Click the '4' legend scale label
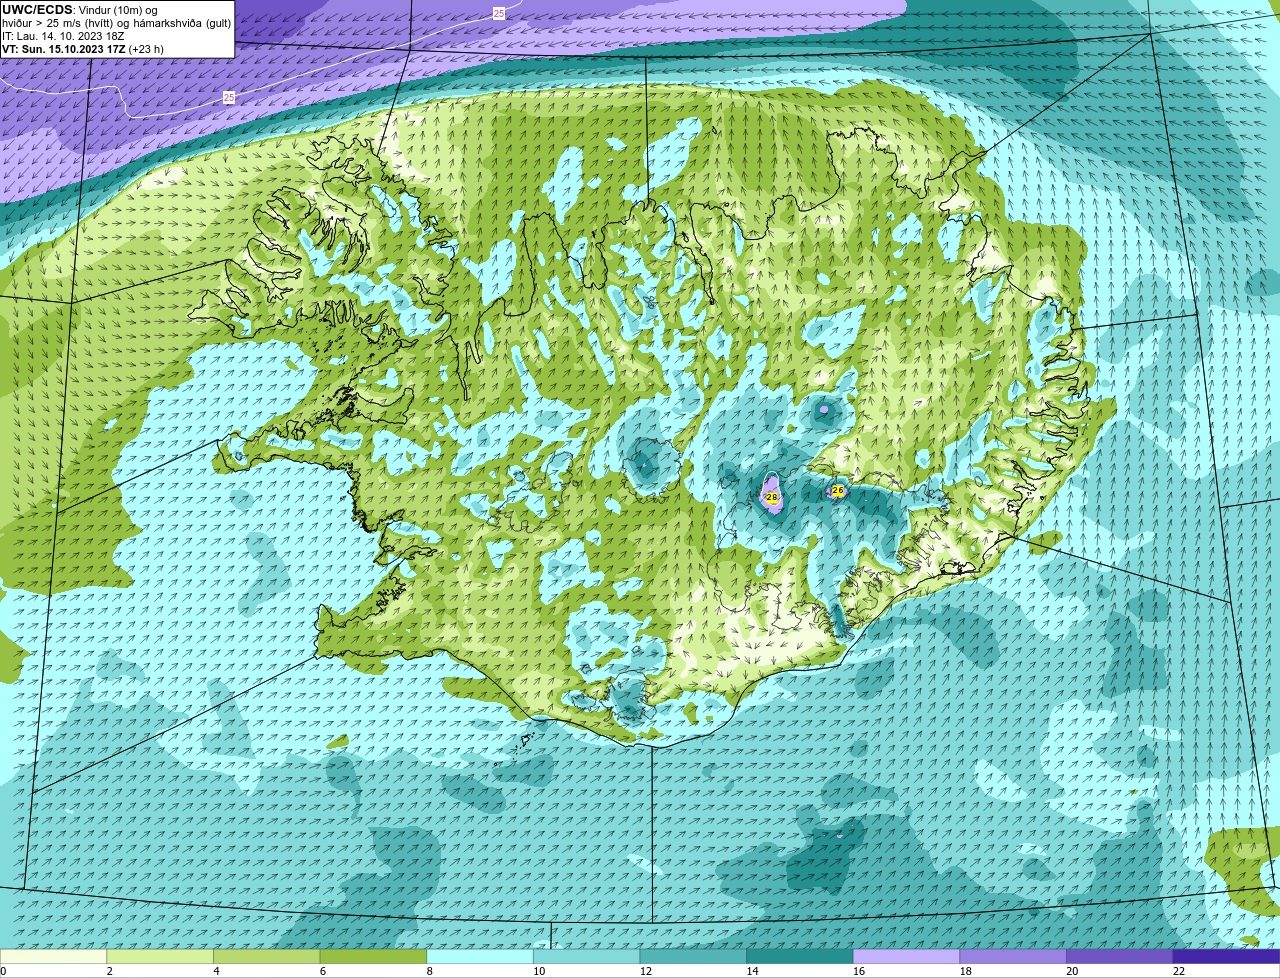 point(217,971)
